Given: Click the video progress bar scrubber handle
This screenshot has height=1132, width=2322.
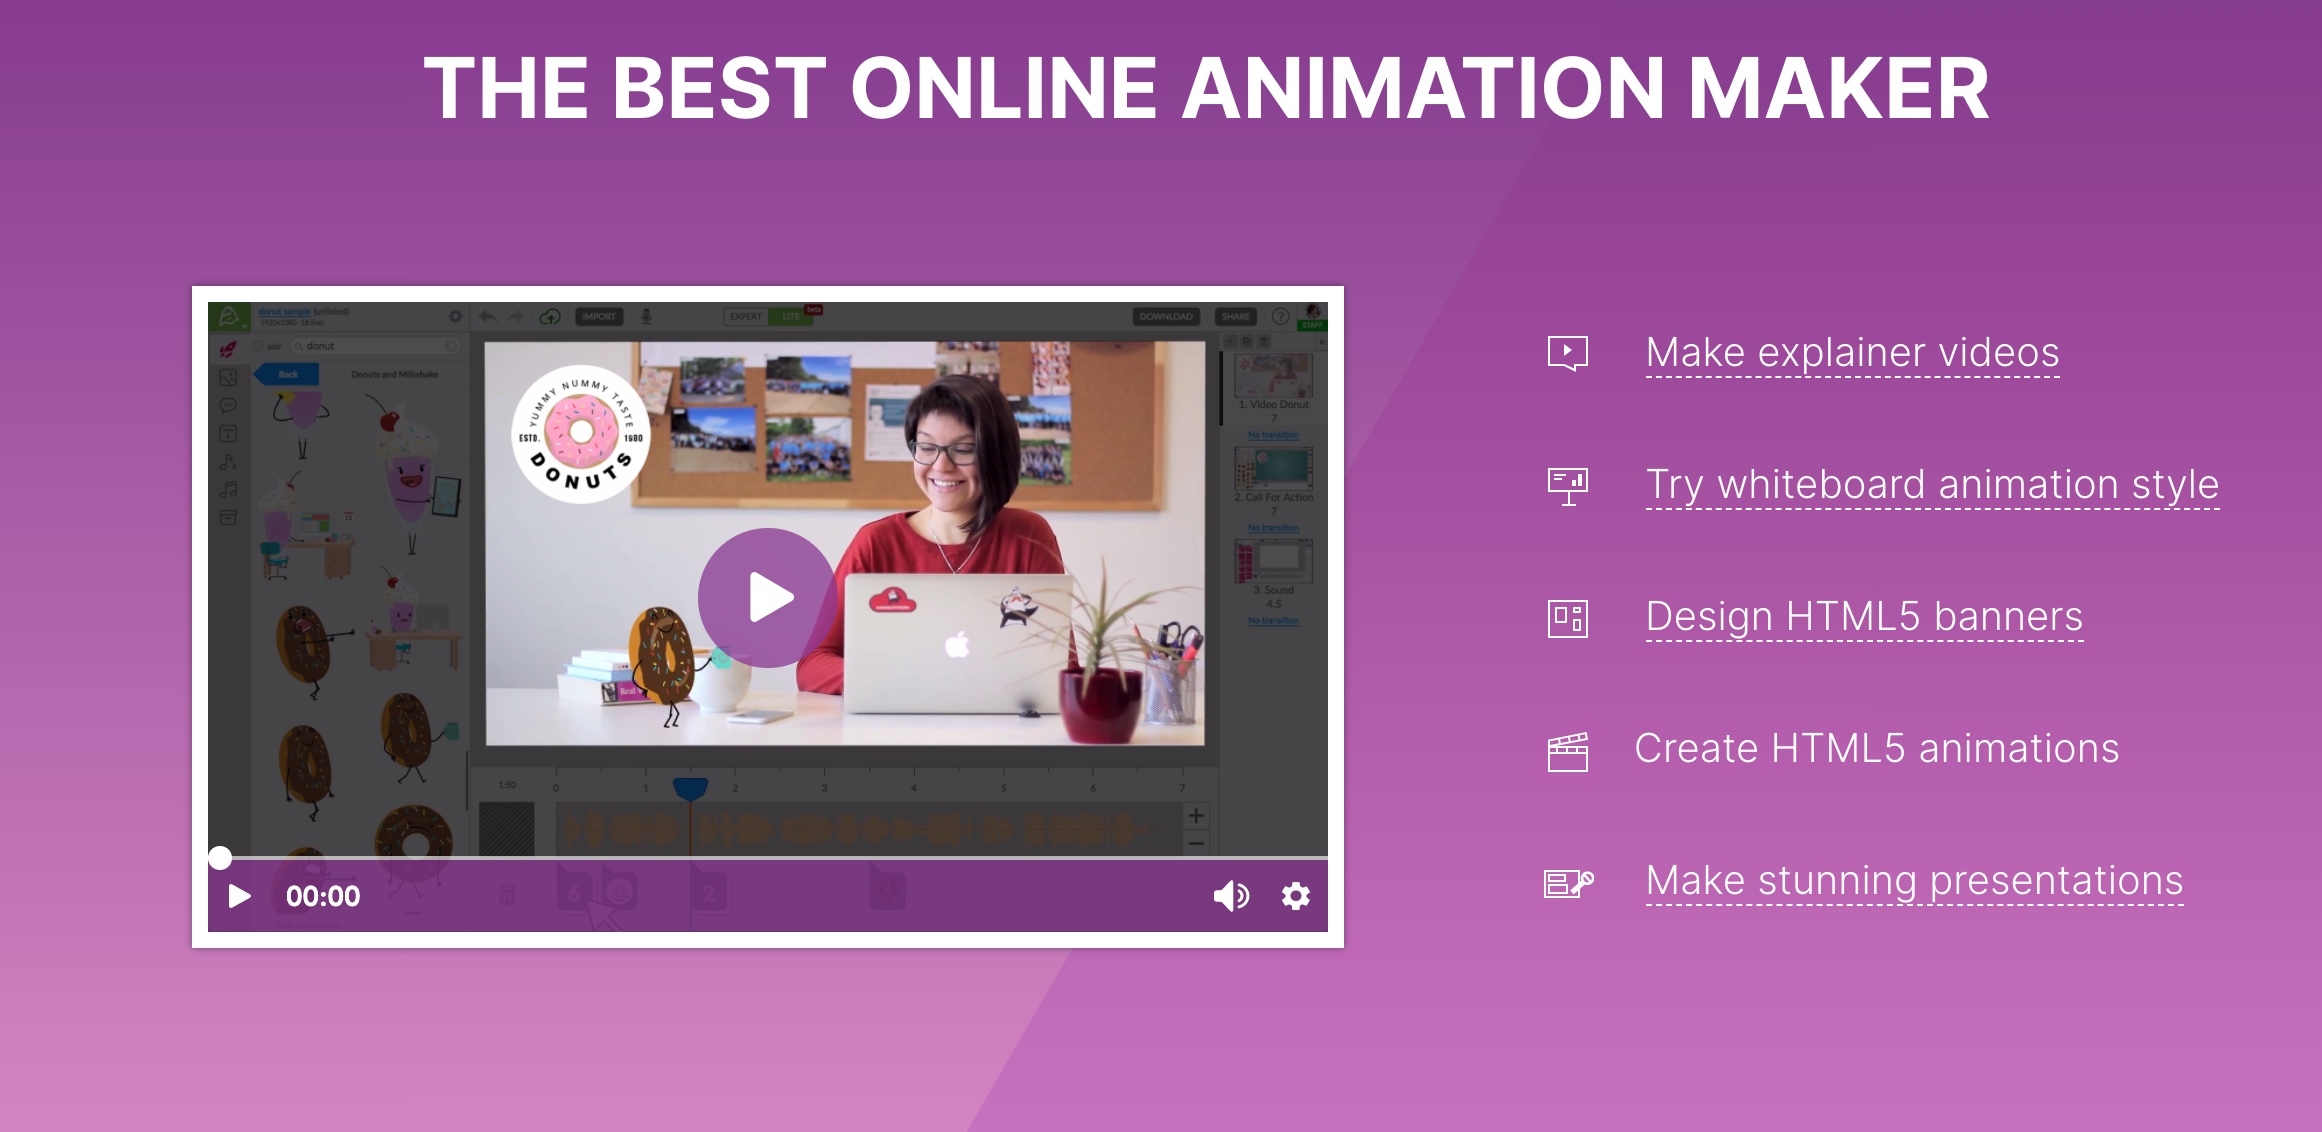Looking at the screenshot, I should point(220,857).
